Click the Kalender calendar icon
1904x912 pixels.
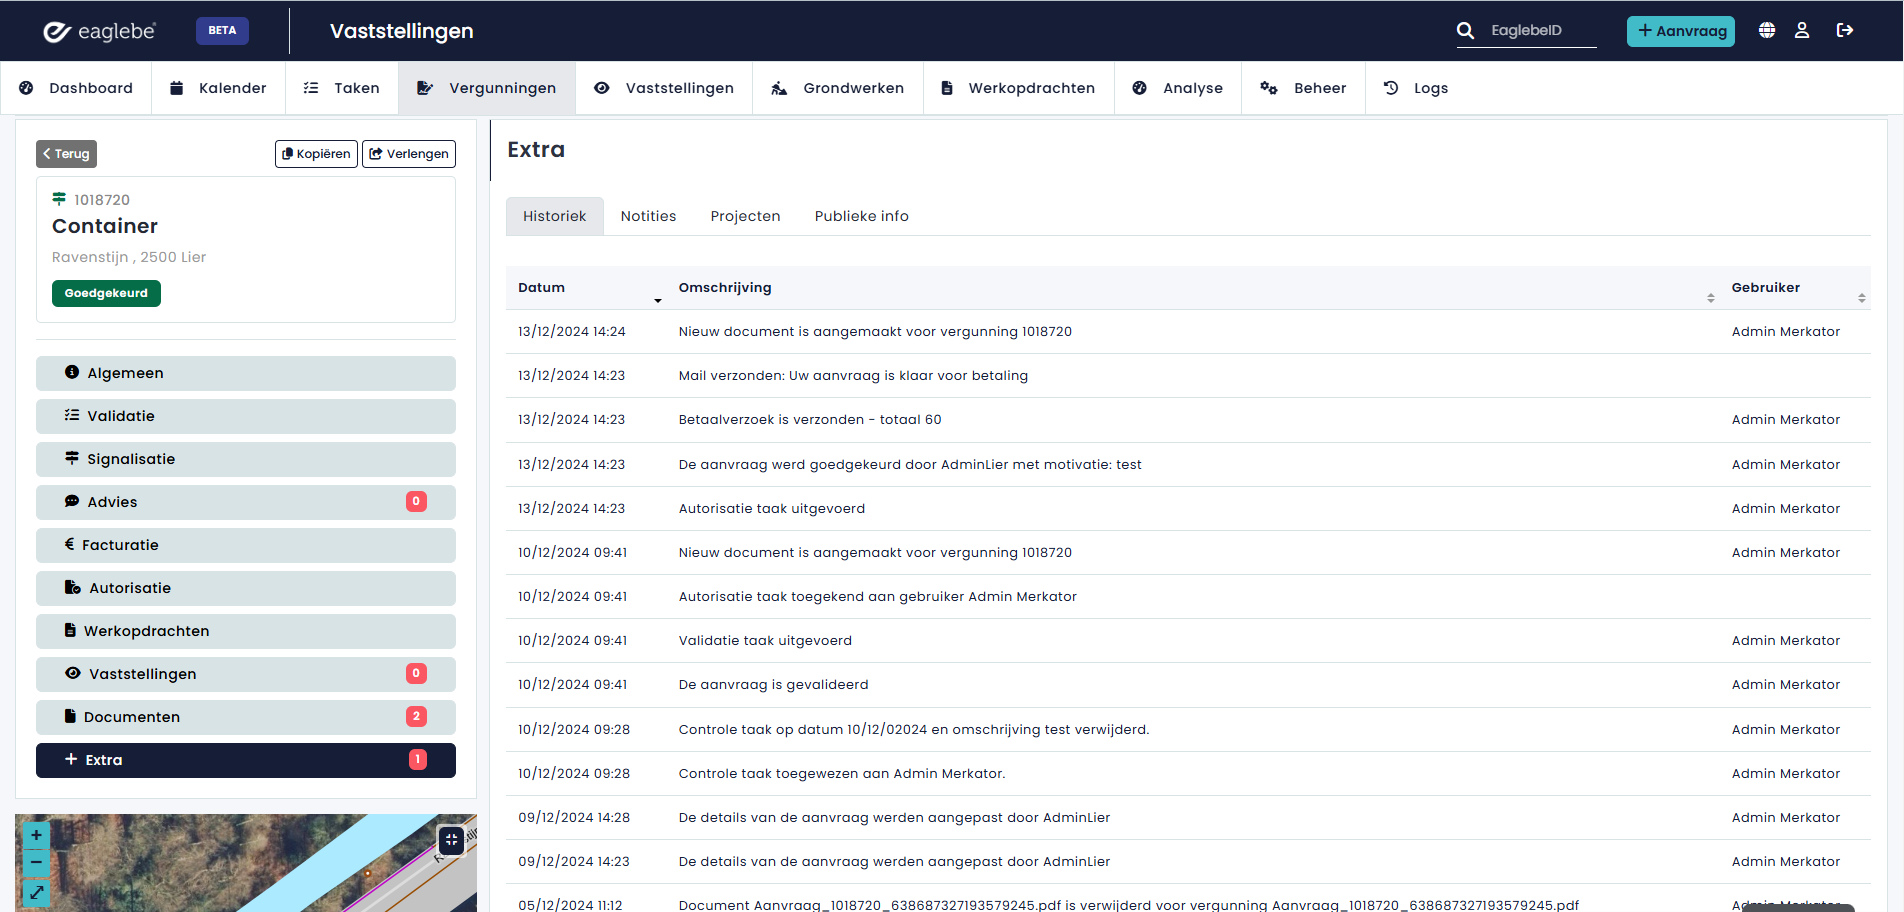(x=176, y=88)
